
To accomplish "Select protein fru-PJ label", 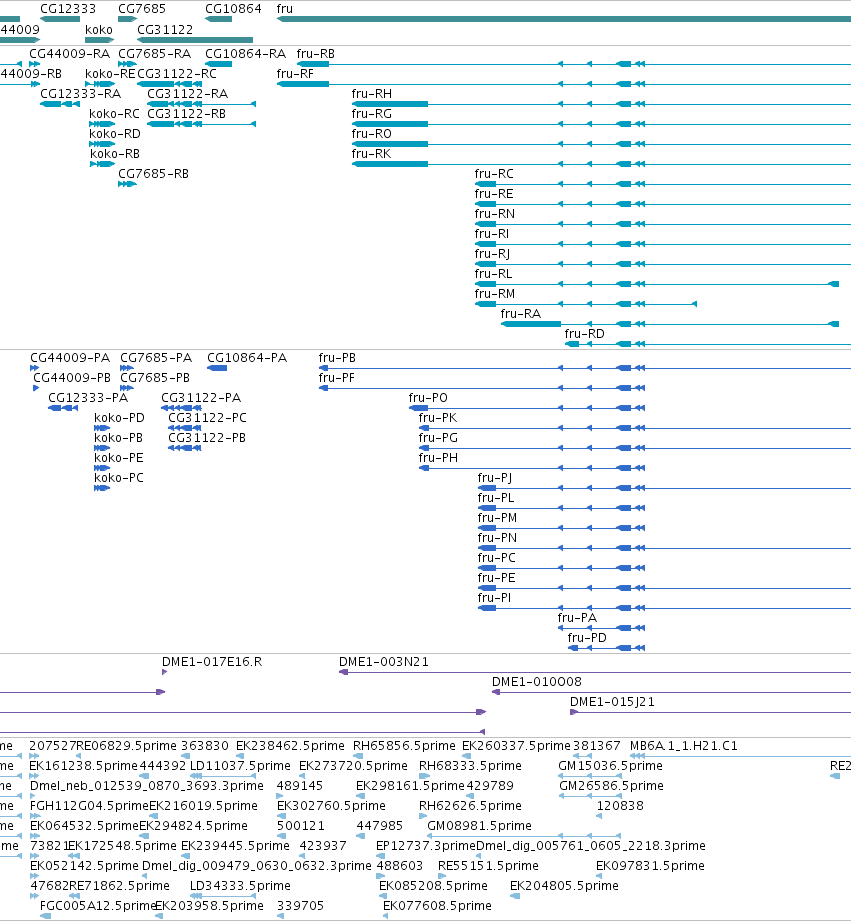I will [495, 478].
